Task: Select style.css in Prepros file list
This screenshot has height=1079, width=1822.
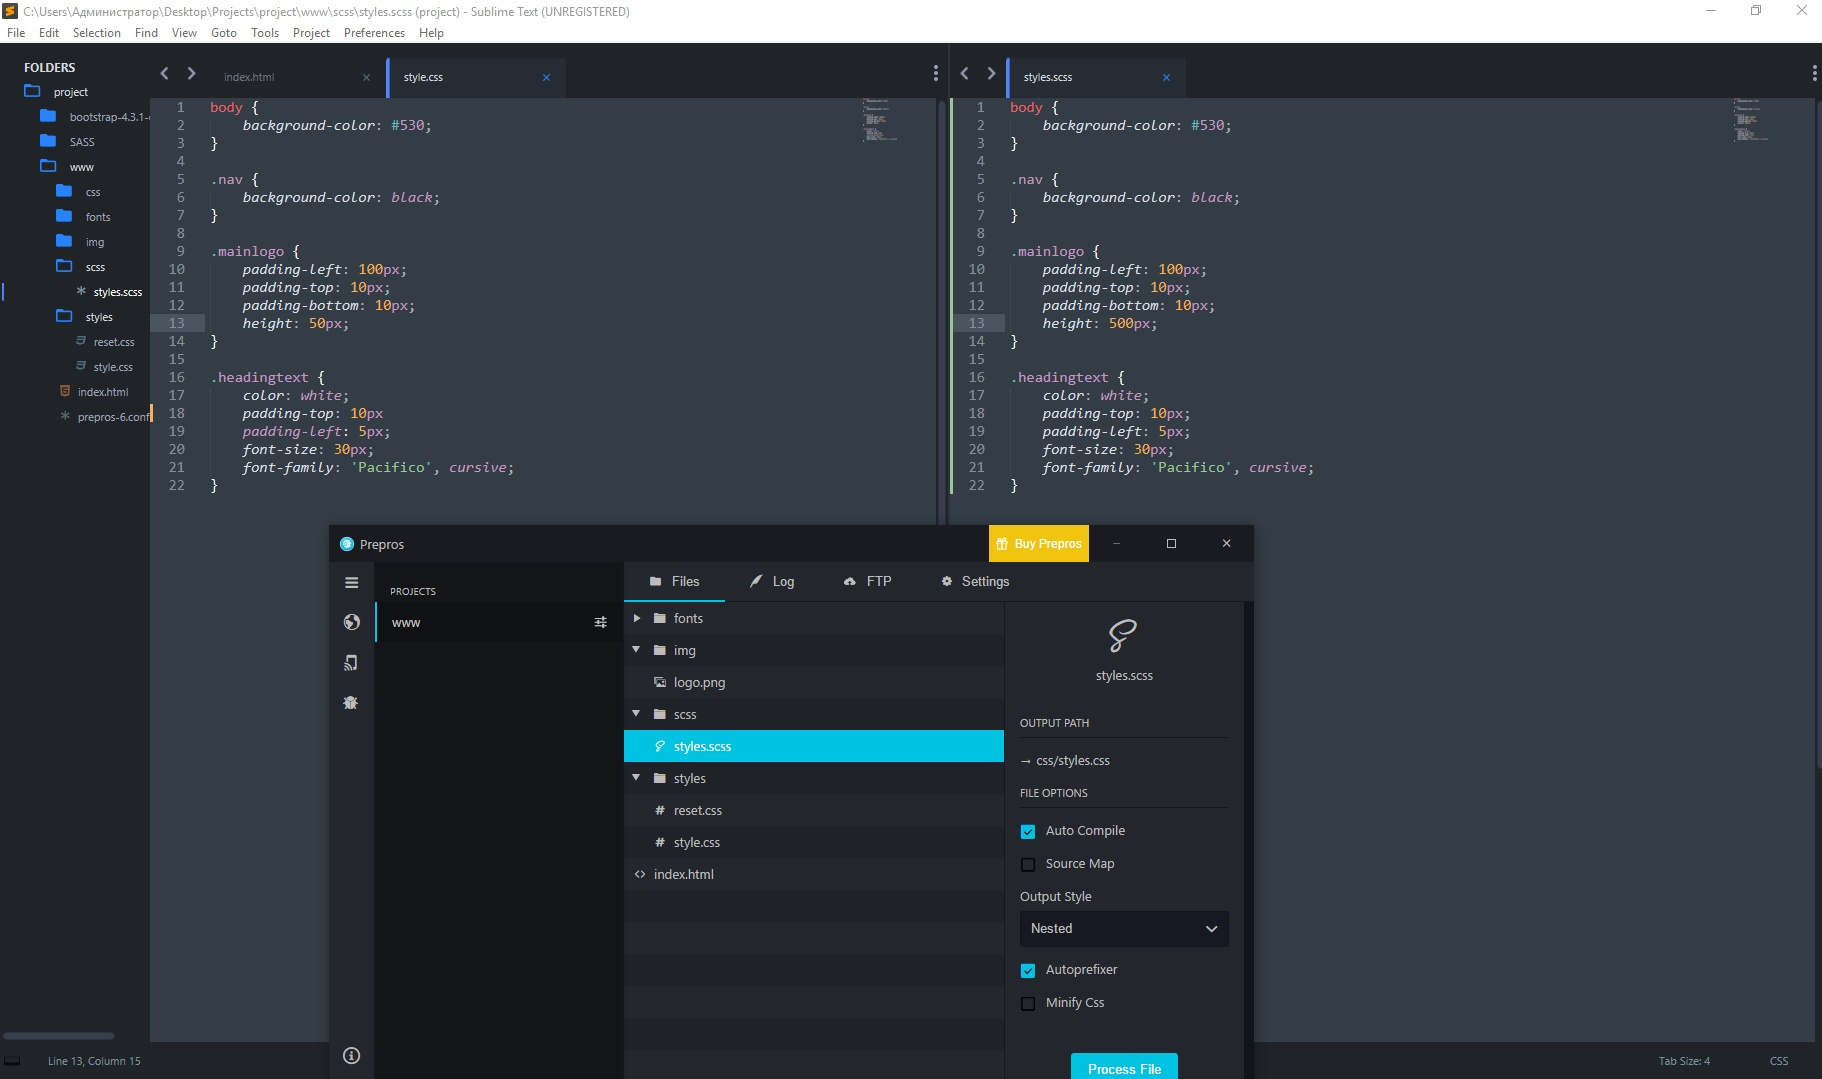Action: [814, 842]
